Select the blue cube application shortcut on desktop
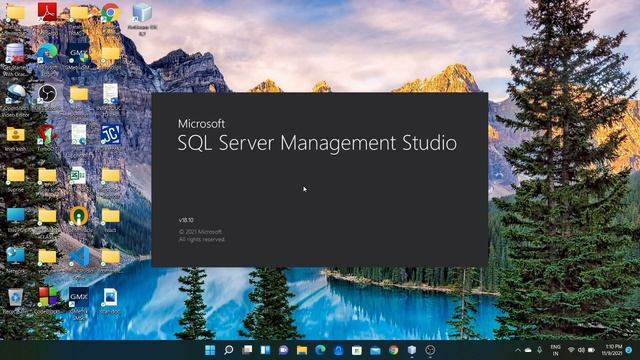Screen dimensions: 640x360 [x=142, y=13]
